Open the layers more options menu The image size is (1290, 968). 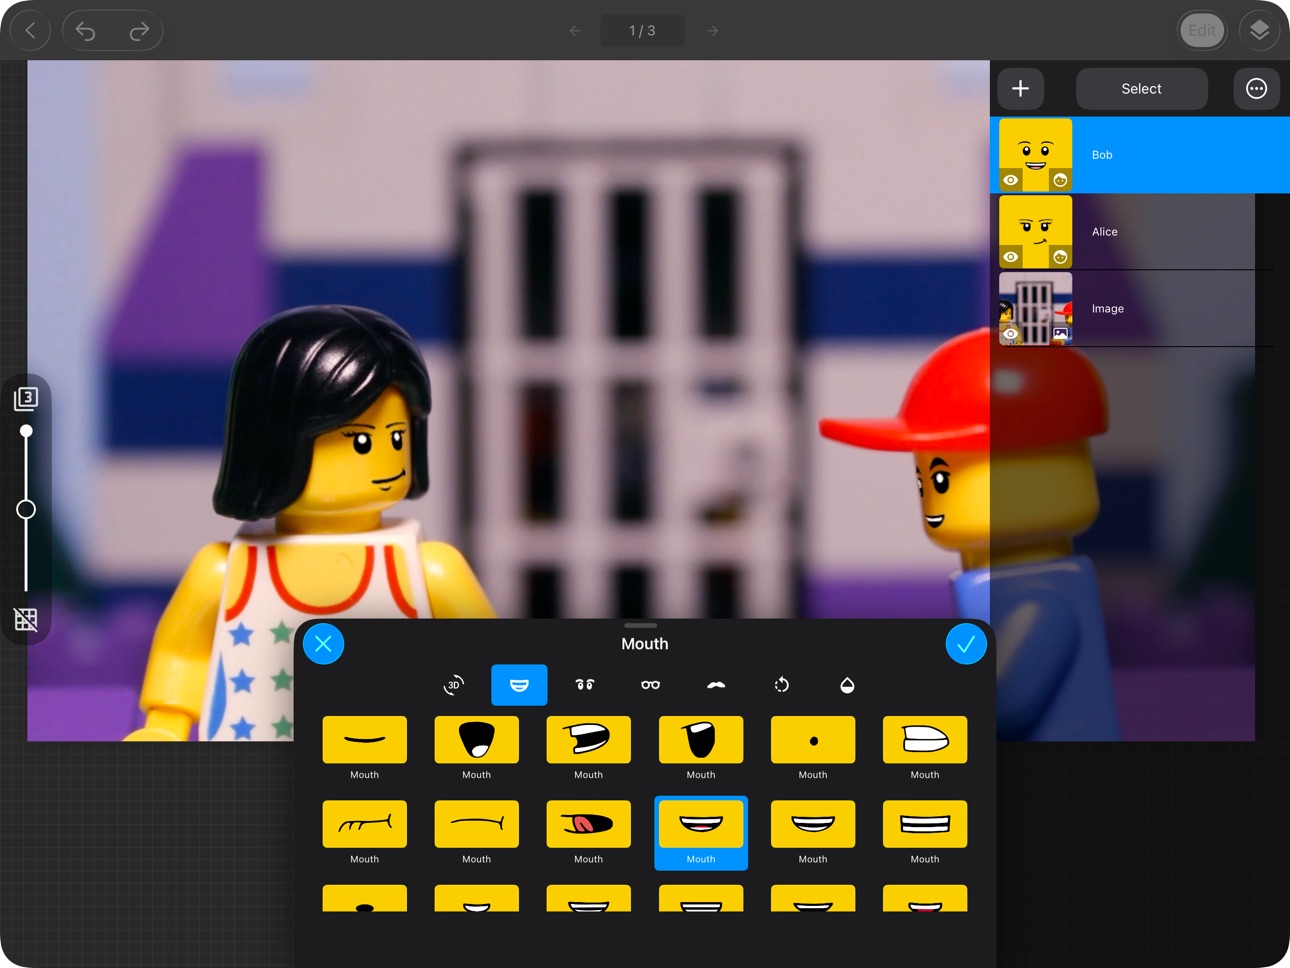tap(1256, 89)
